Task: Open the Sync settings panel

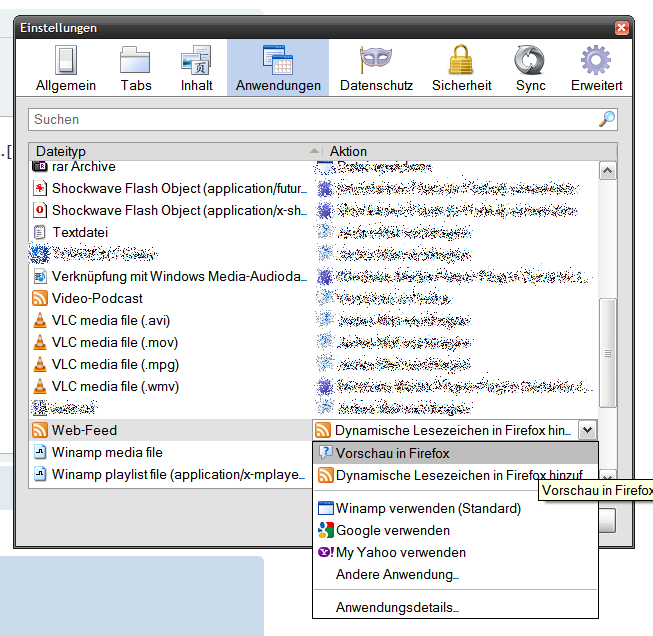Action: (530, 68)
